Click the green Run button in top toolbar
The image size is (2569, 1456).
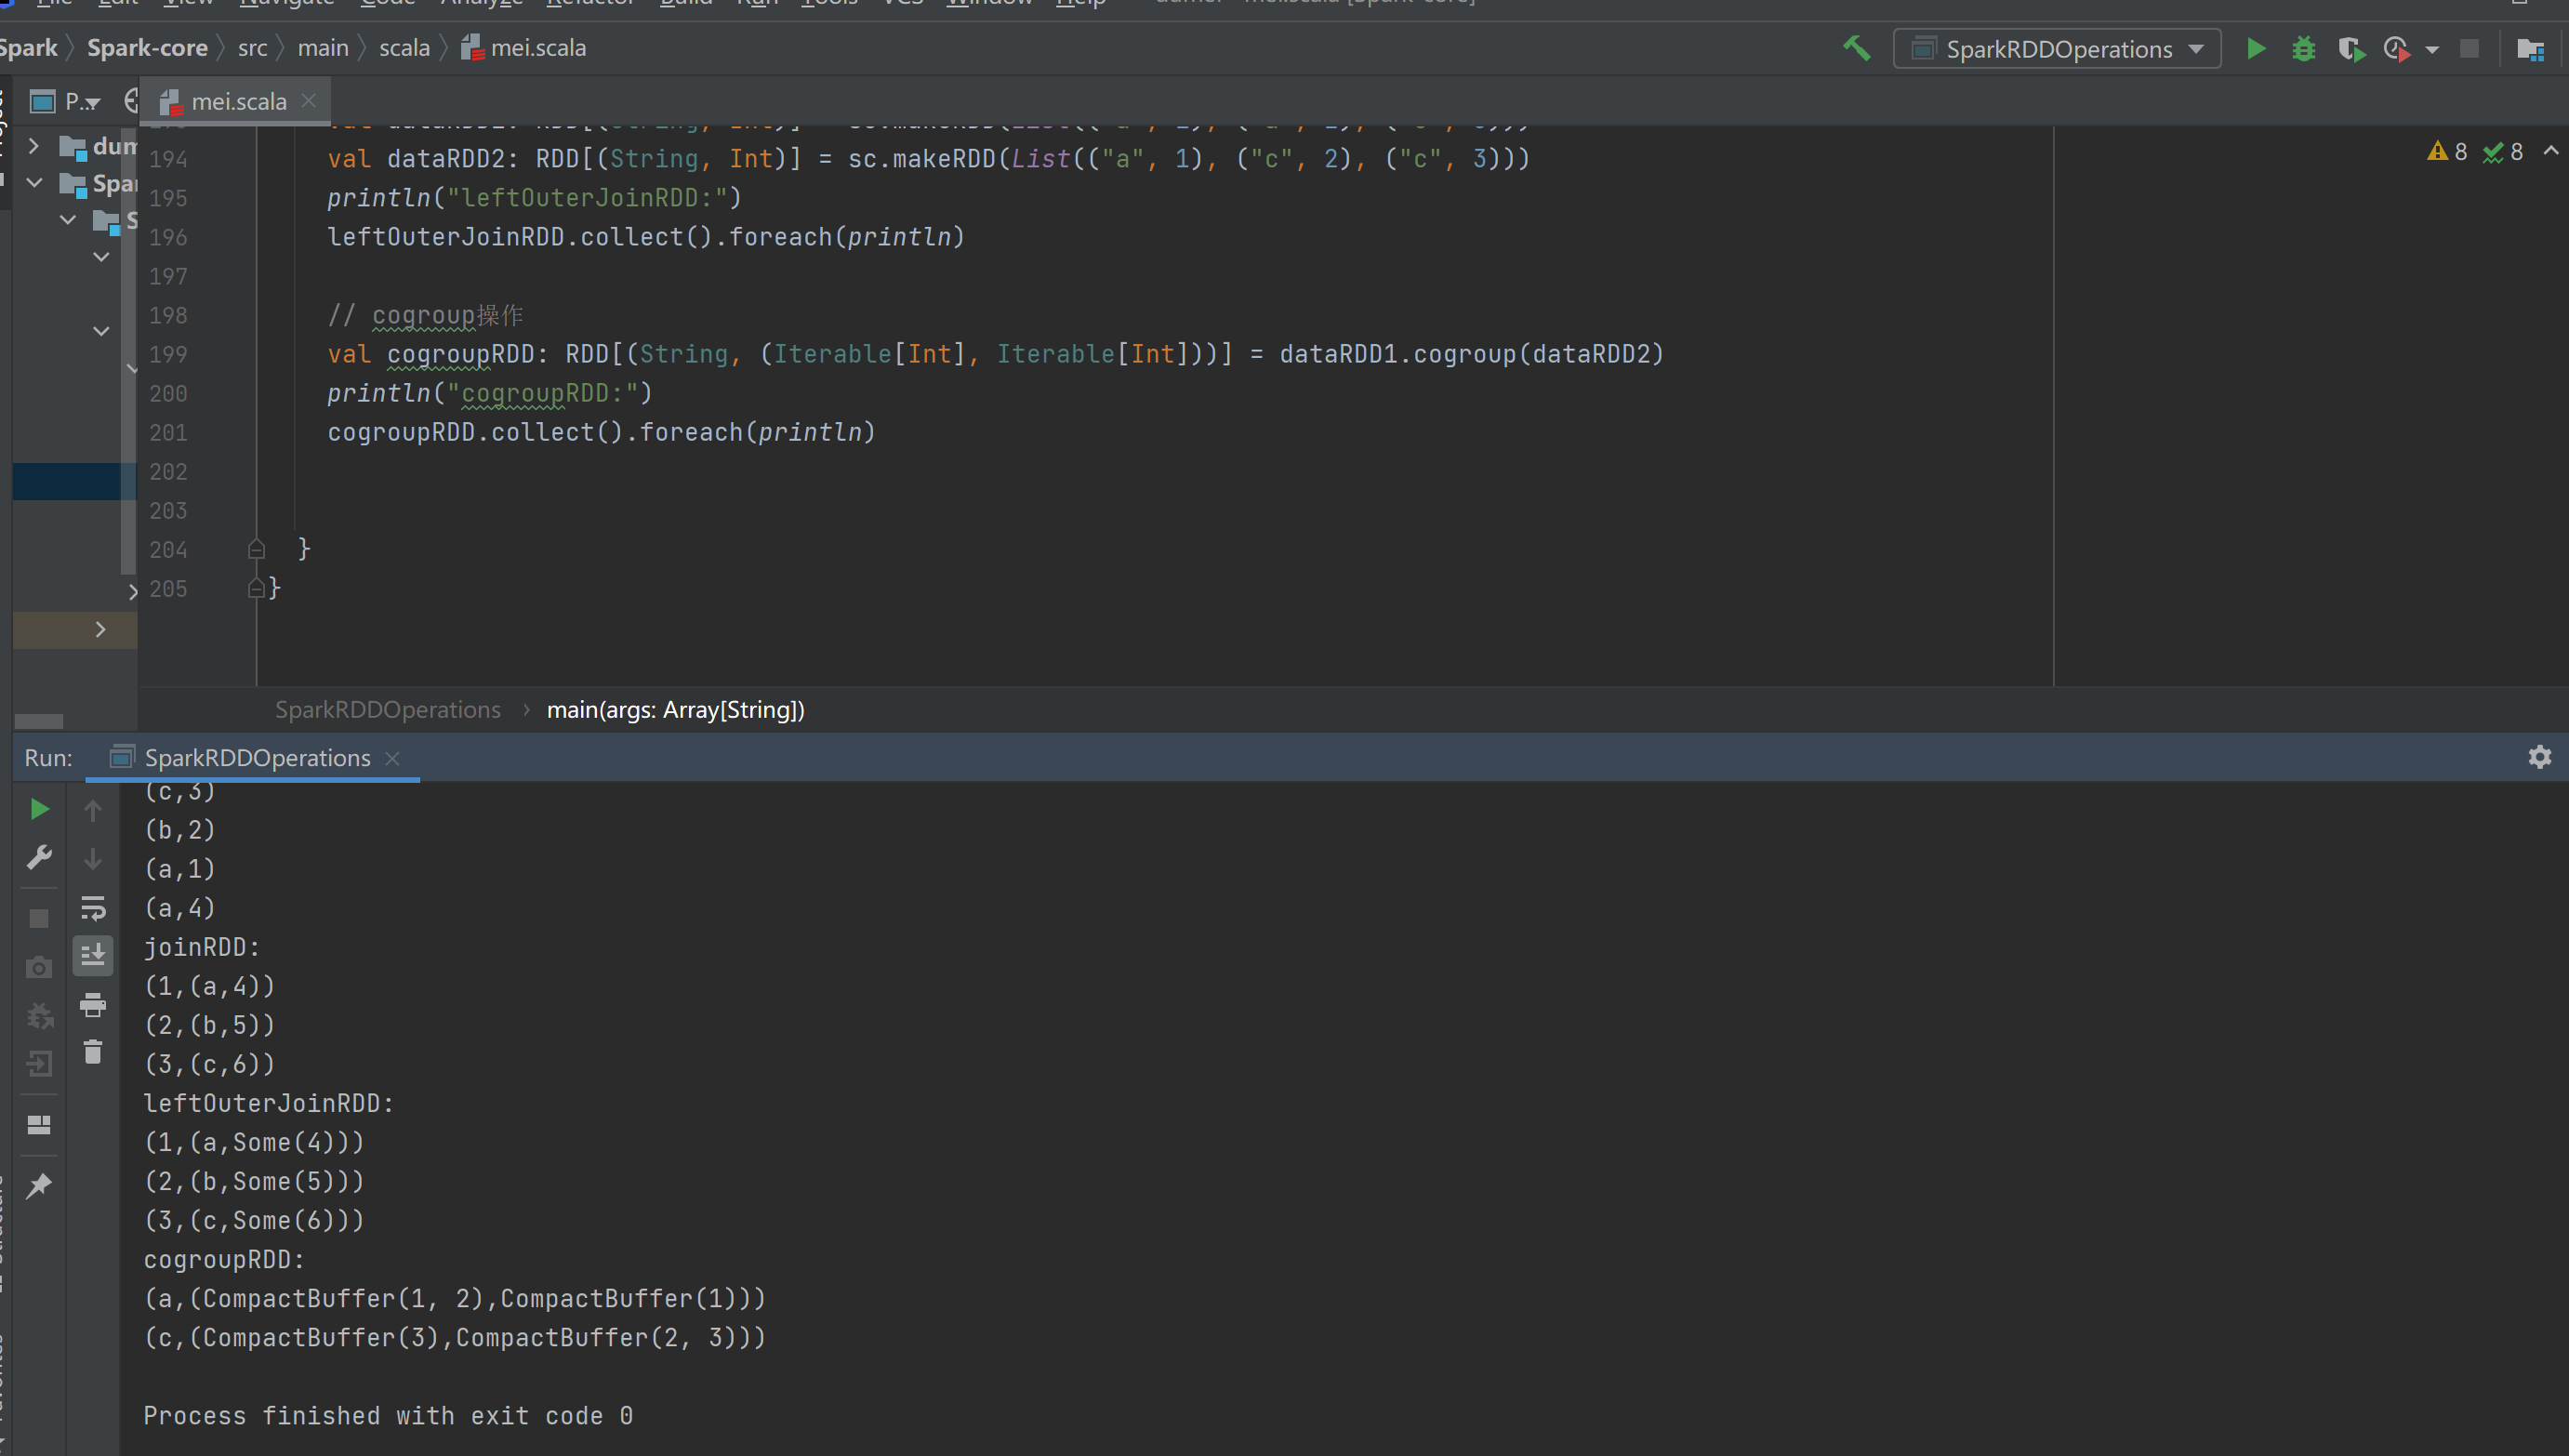(2255, 48)
